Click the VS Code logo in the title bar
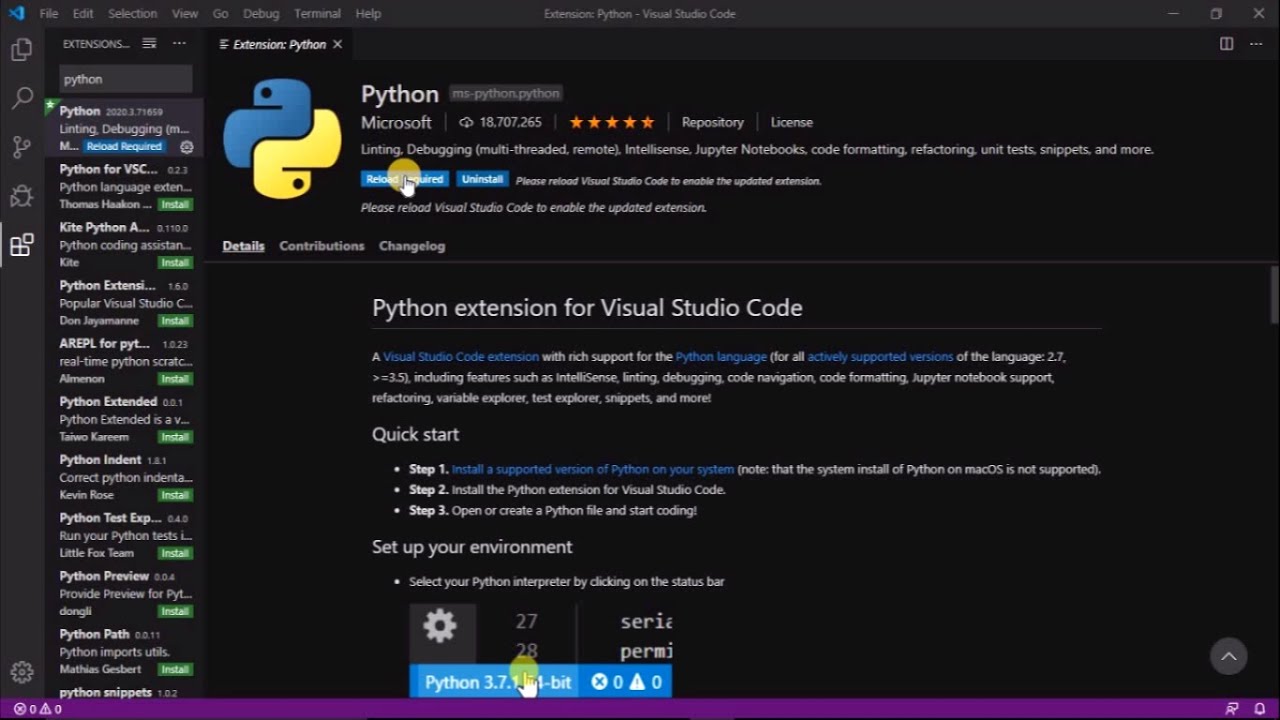 point(16,13)
